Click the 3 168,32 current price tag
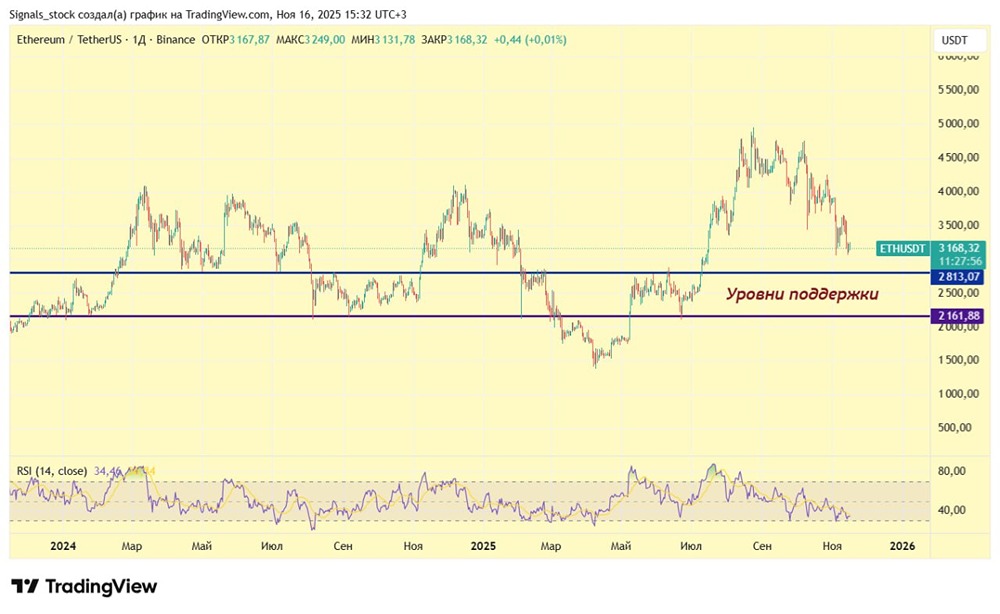Screen dimensions: 1000x614 click(958, 247)
